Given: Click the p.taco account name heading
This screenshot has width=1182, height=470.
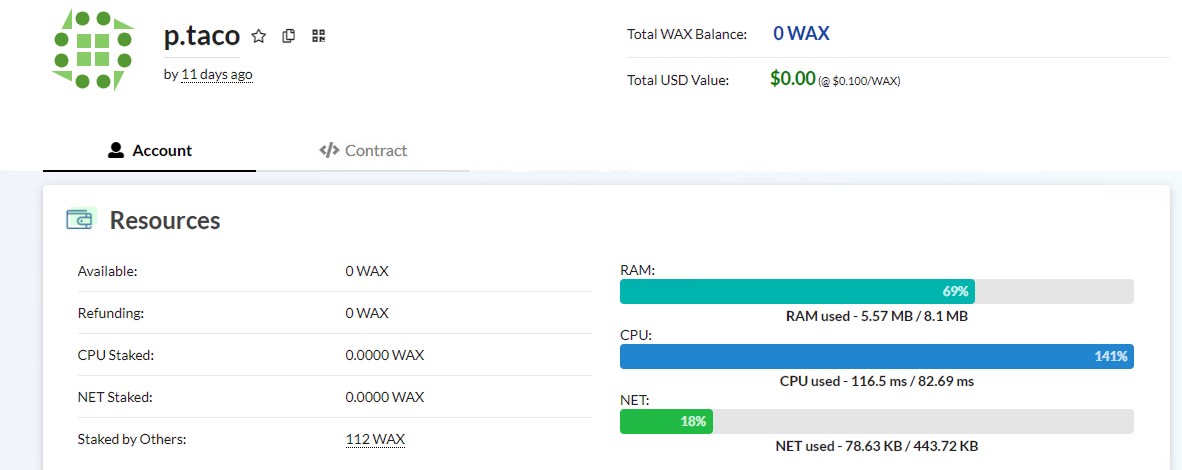Looking at the screenshot, I should click(201, 35).
